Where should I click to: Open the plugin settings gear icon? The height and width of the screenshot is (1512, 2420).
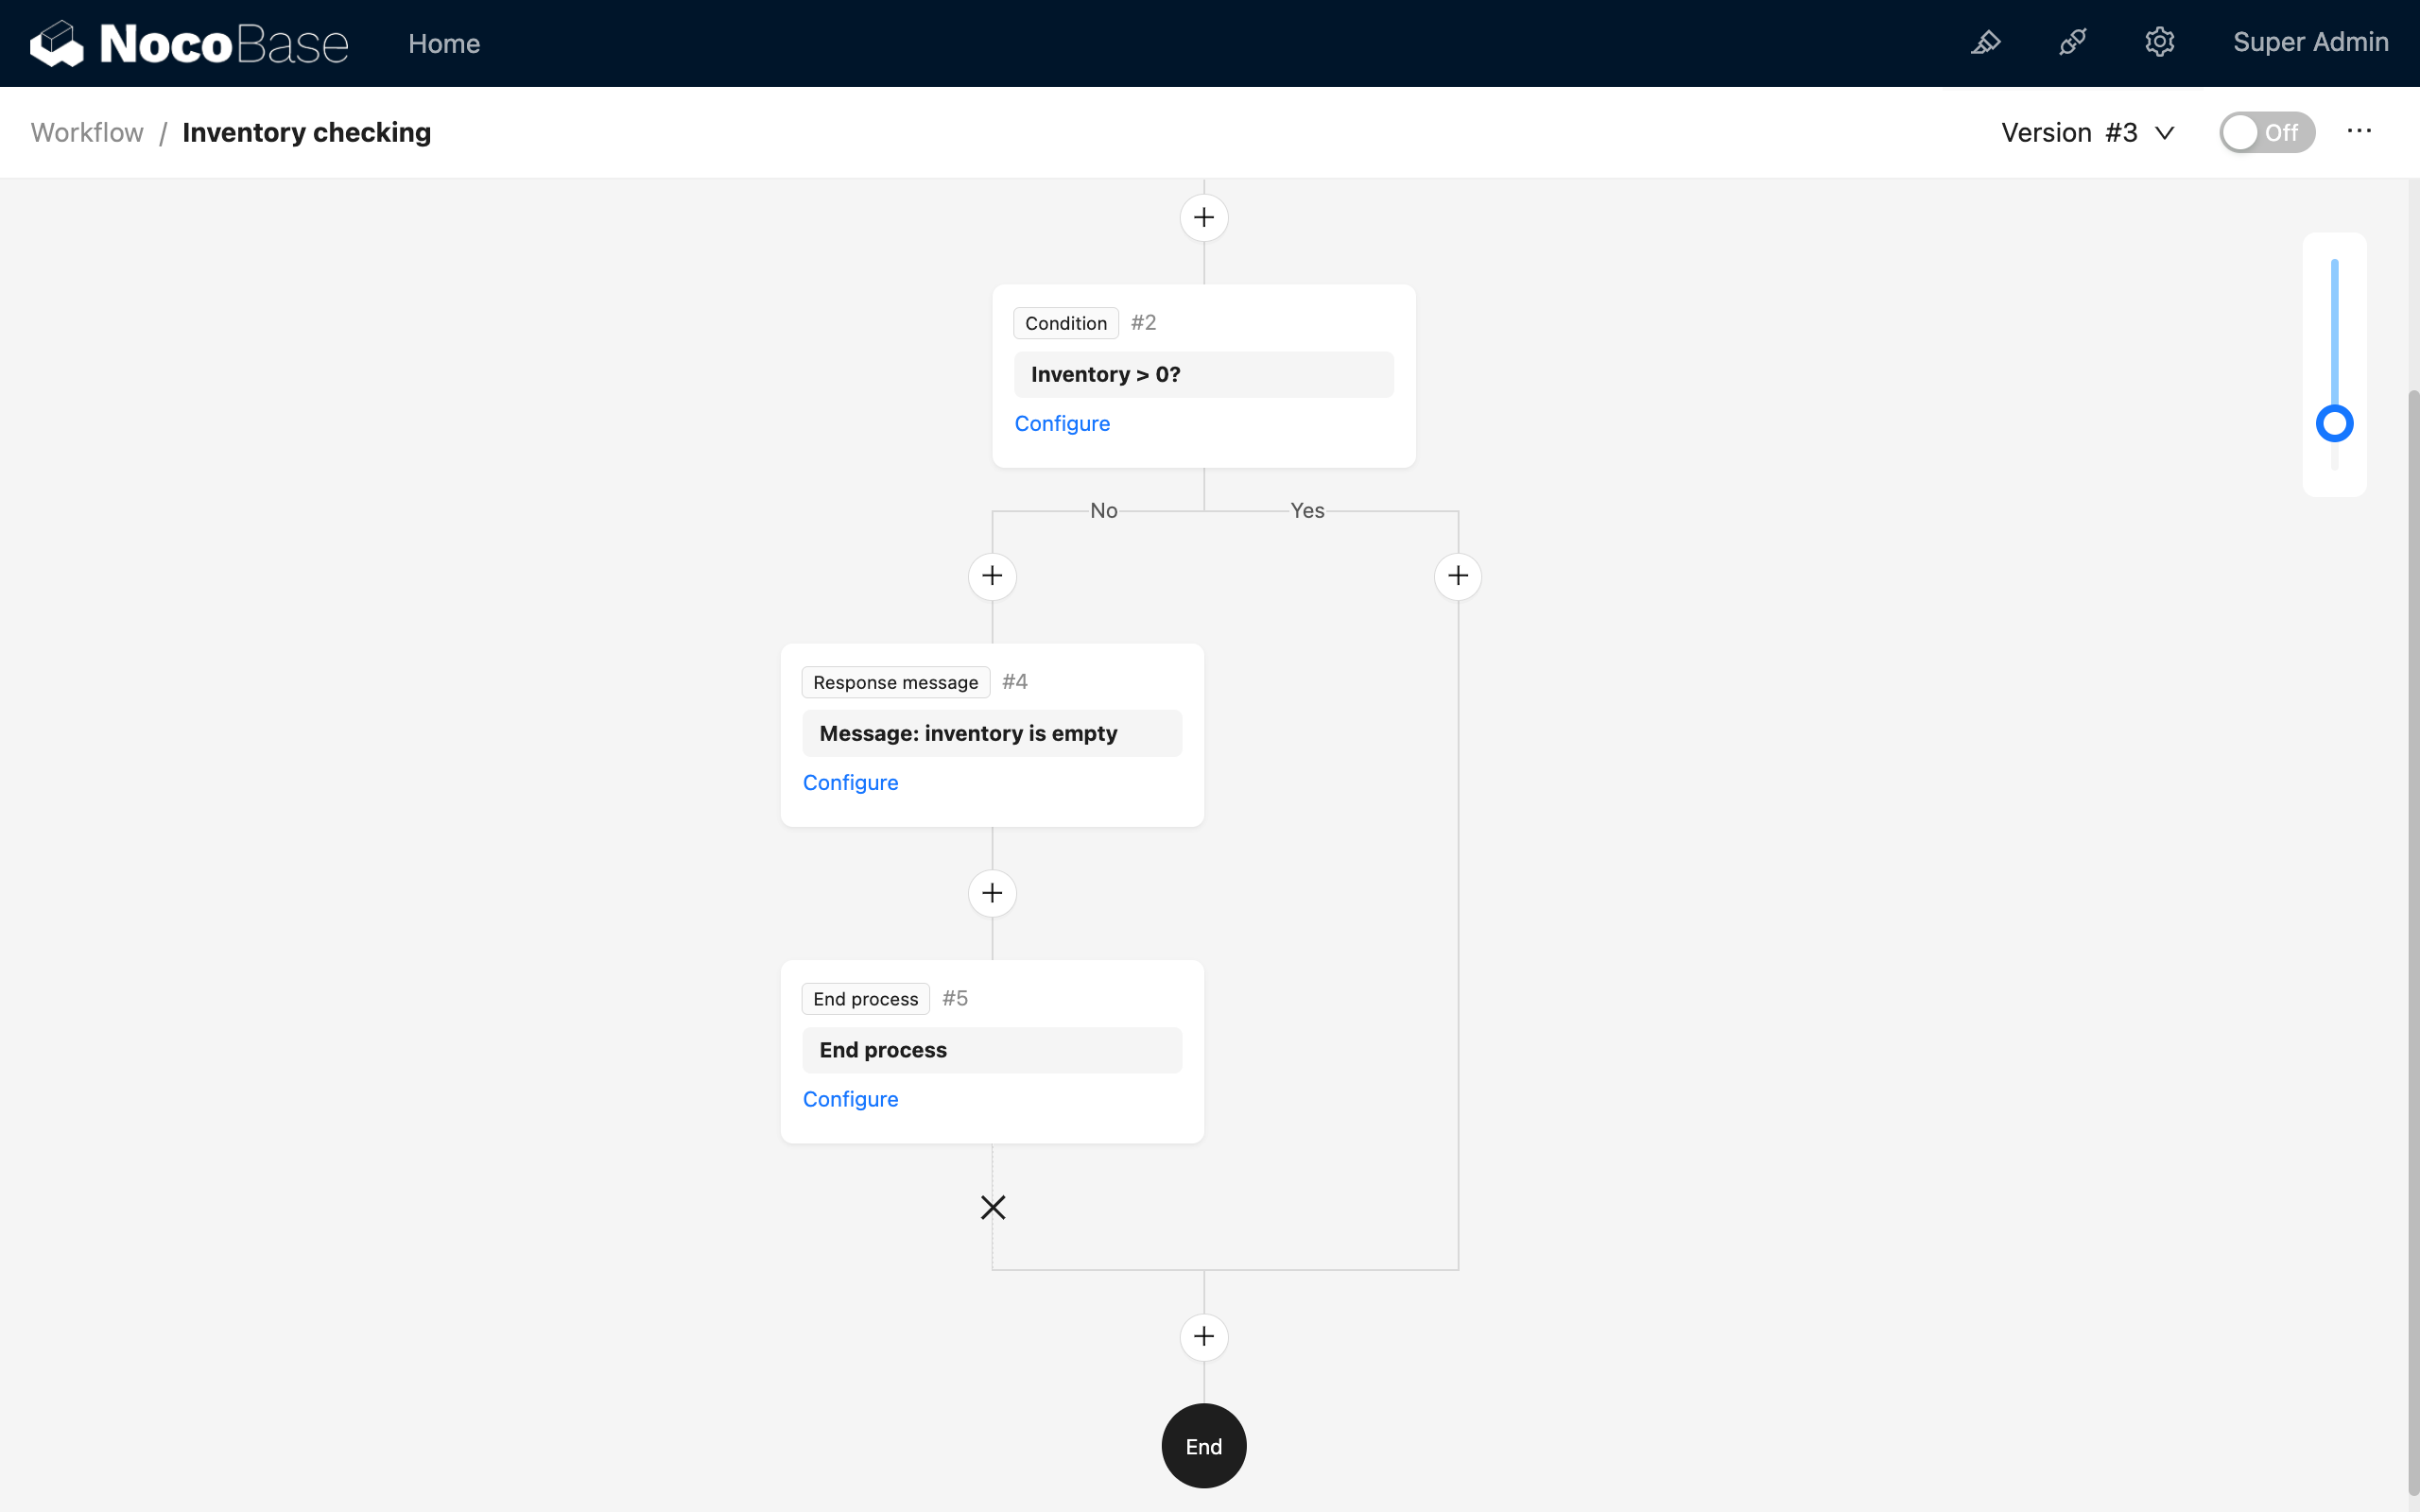click(x=2160, y=43)
